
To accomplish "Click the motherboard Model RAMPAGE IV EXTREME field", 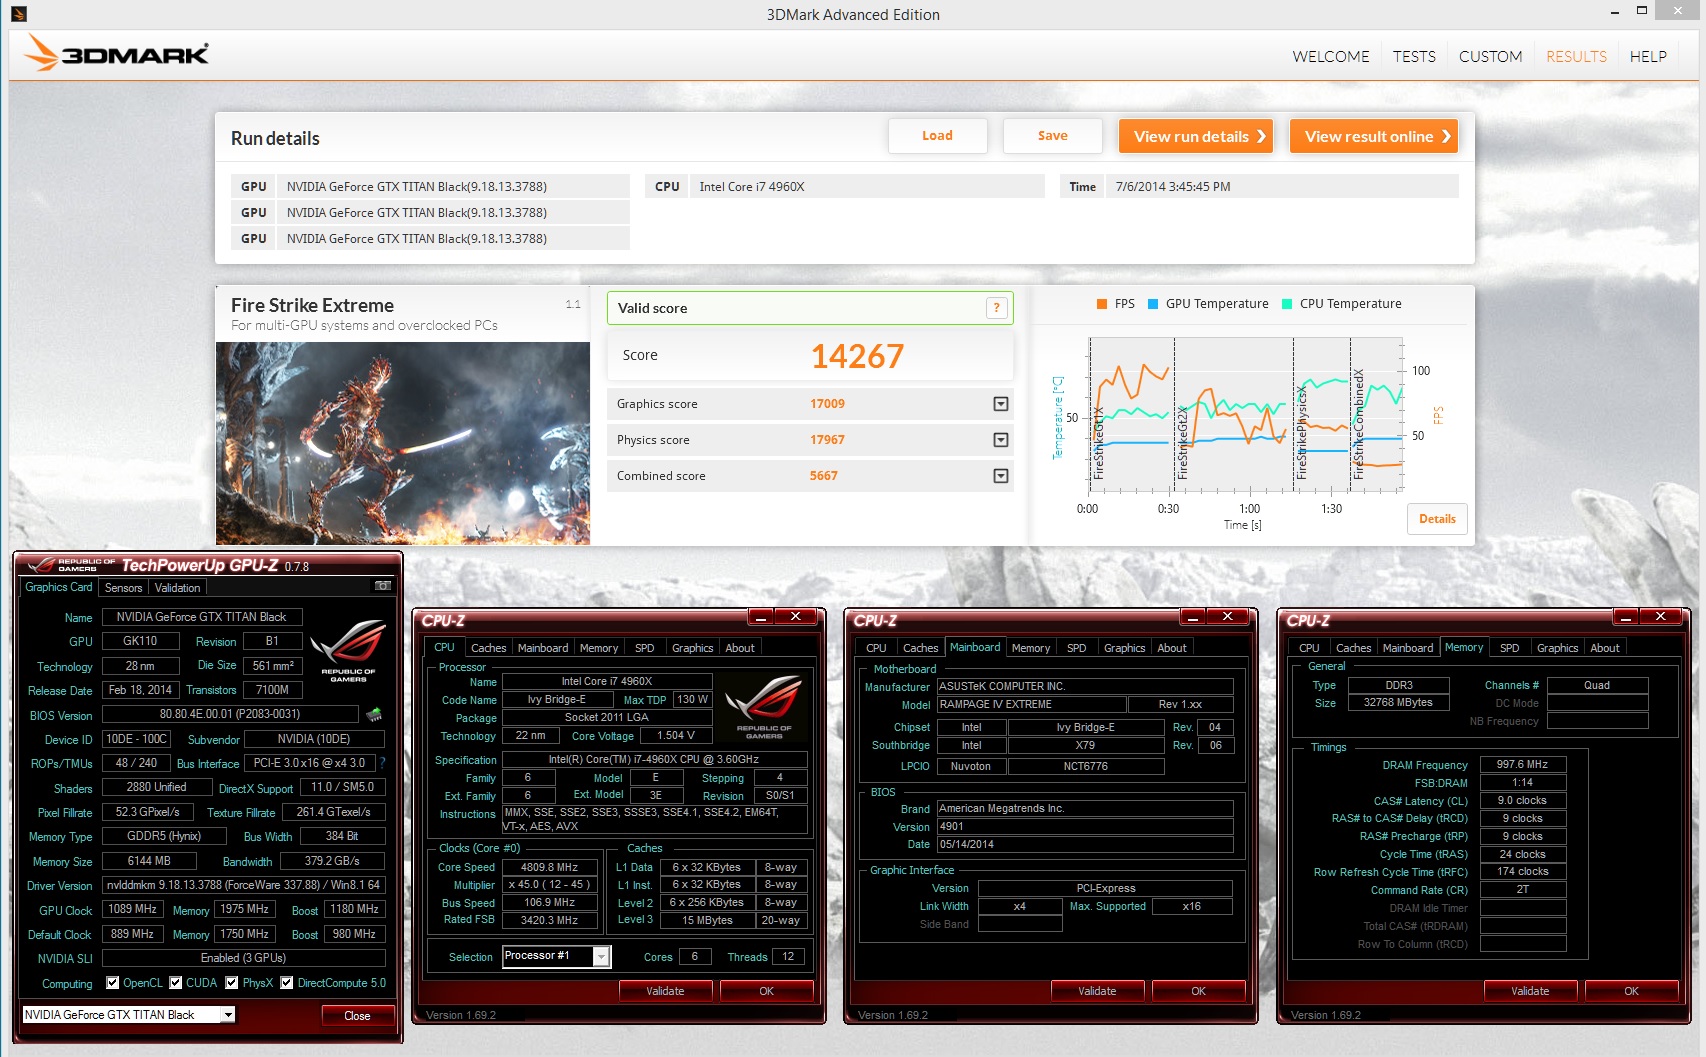I will tap(1030, 704).
